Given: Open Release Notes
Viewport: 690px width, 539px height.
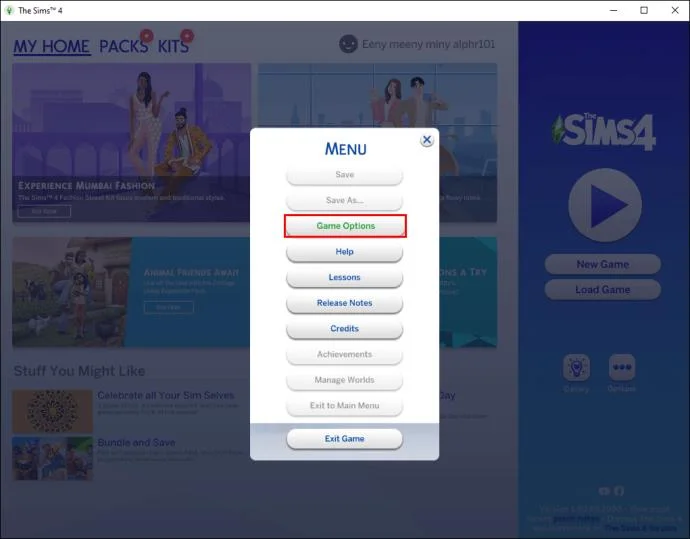Looking at the screenshot, I should tap(345, 303).
